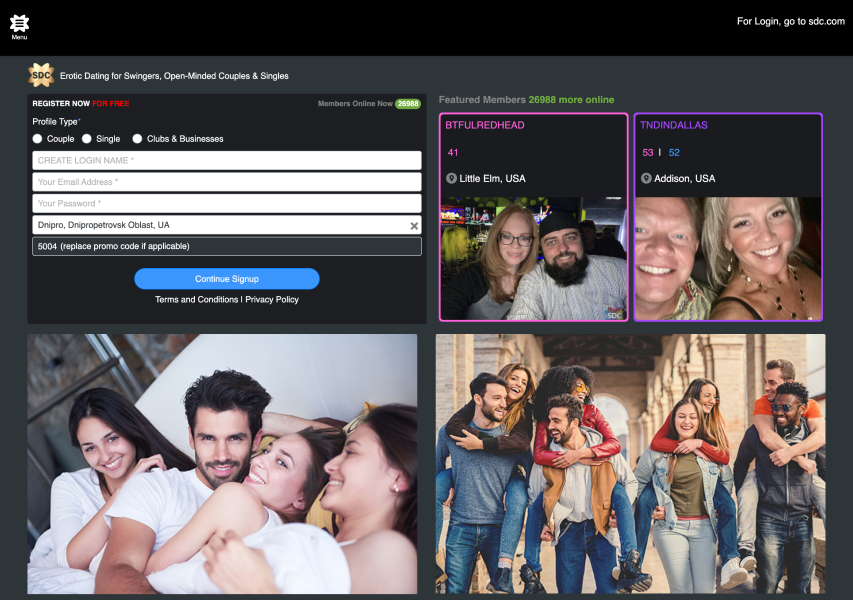Viewport: 853px width, 600px height.
Task: Open the Privacy Policy link
Action: tap(272, 300)
